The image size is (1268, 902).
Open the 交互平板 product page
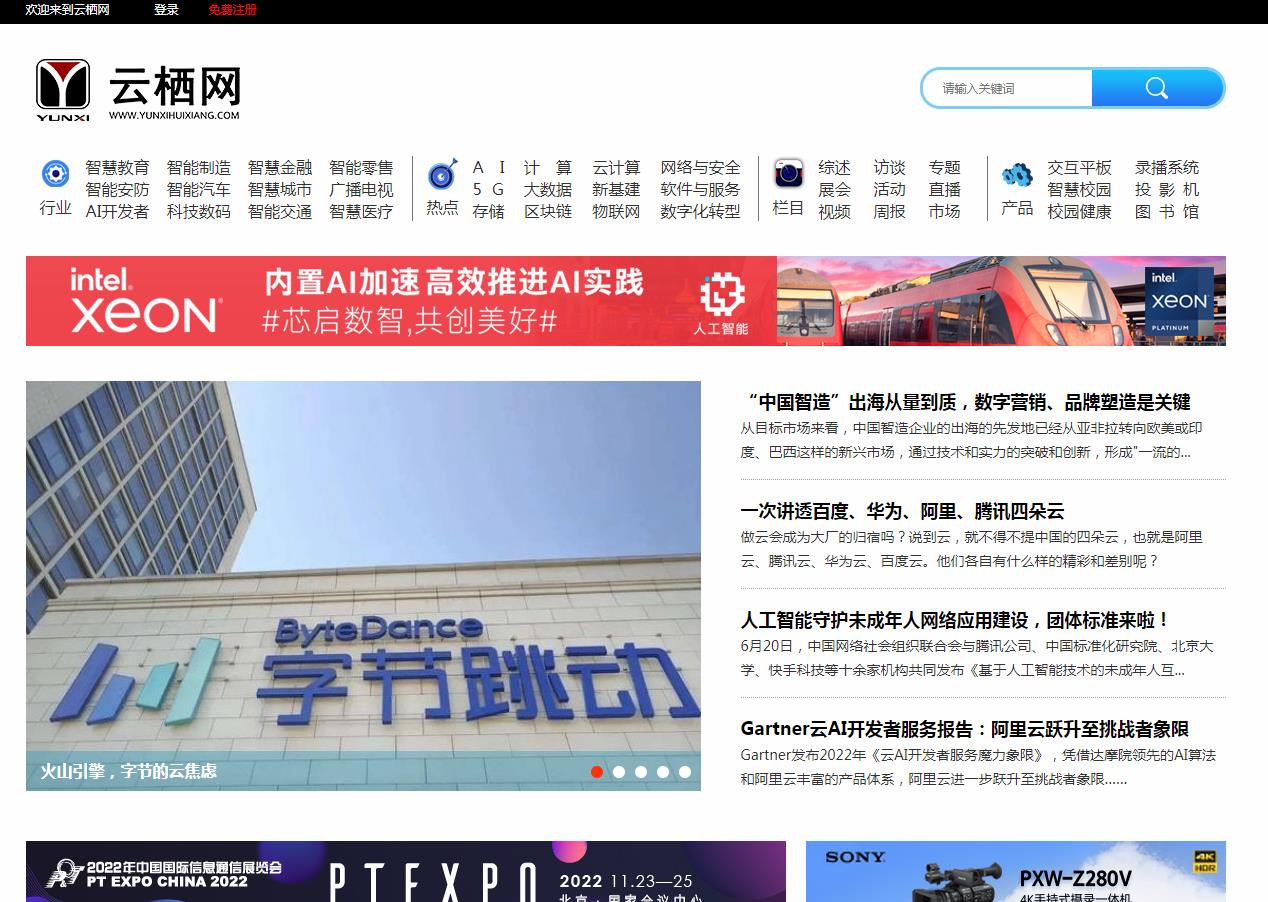(x=1079, y=168)
